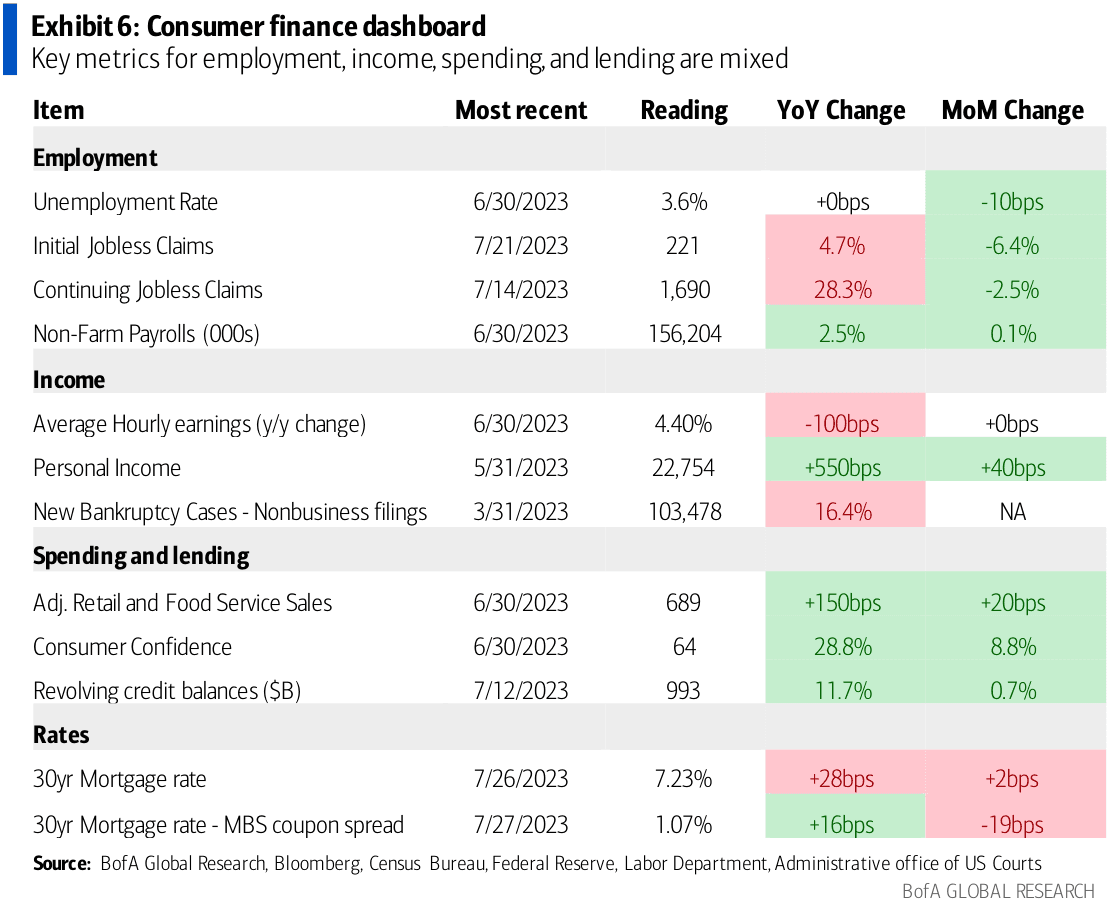1114x904 pixels.
Task: Click the 30yr Mortgage rate reading 7.23%
Action: [x=684, y=780]
